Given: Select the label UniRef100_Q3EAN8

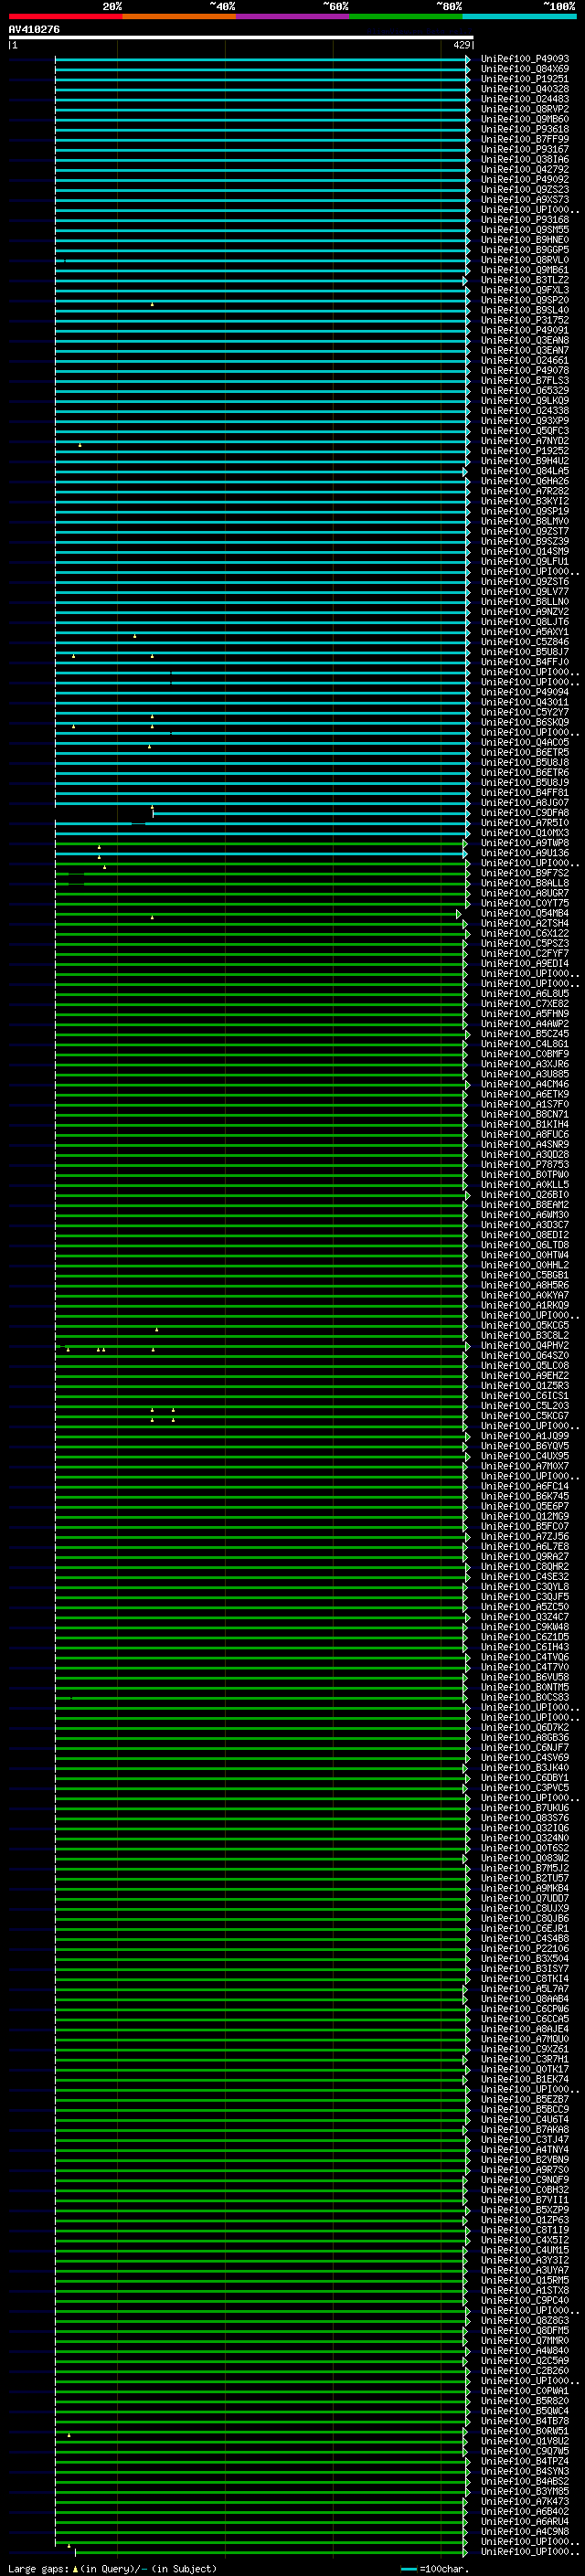Looking at the screenshot, I should [525, 340].
